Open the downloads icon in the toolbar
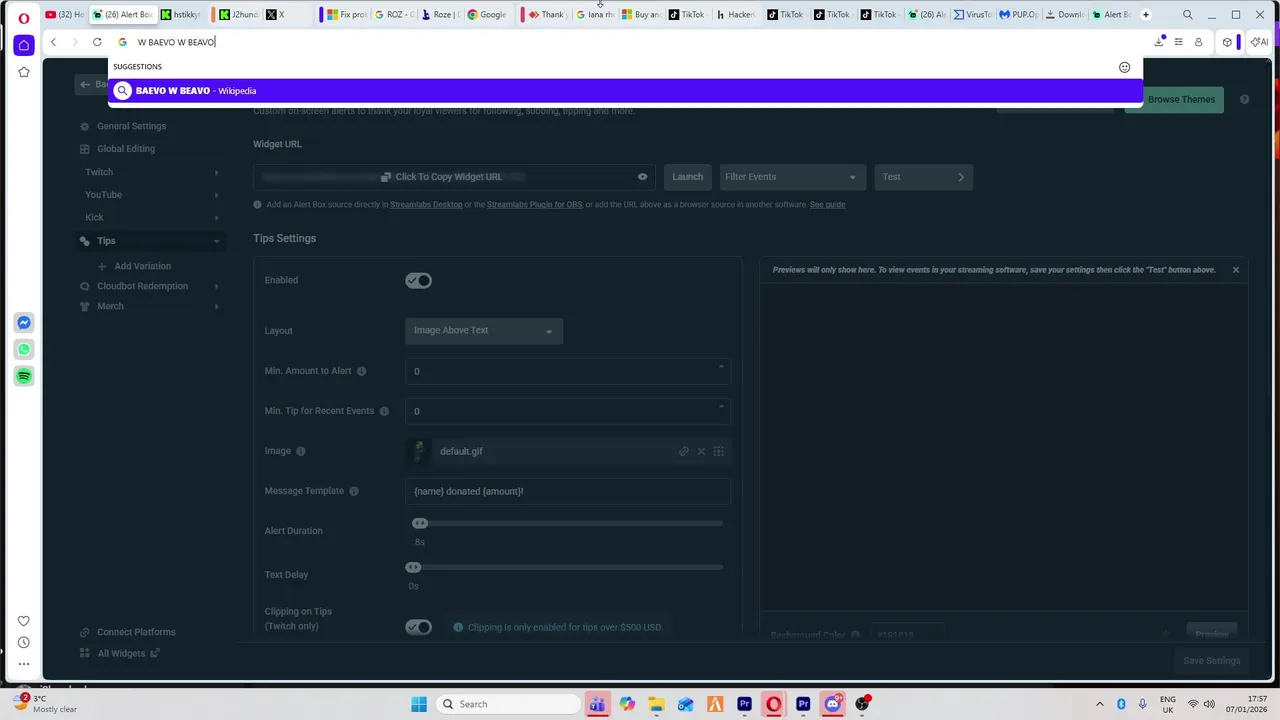Viewport: 1280px width, 720px height. 1159,42
